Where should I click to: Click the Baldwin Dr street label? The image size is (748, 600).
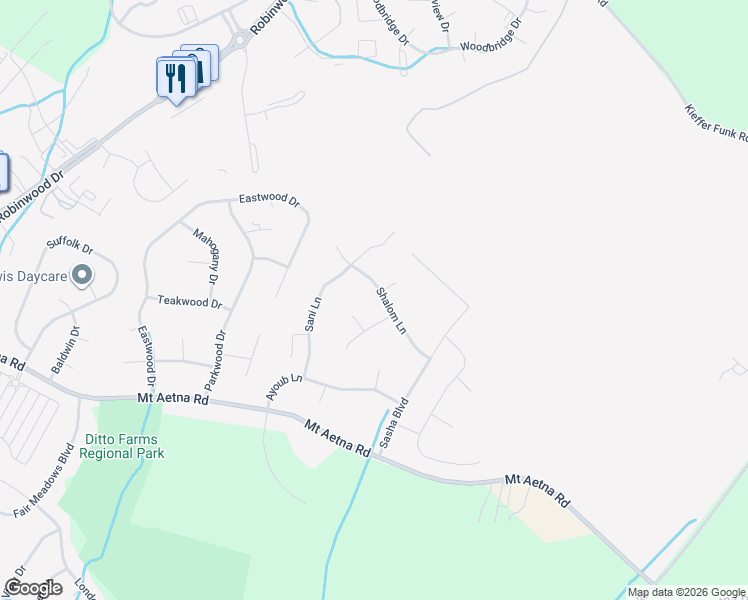tap(65, 350)
